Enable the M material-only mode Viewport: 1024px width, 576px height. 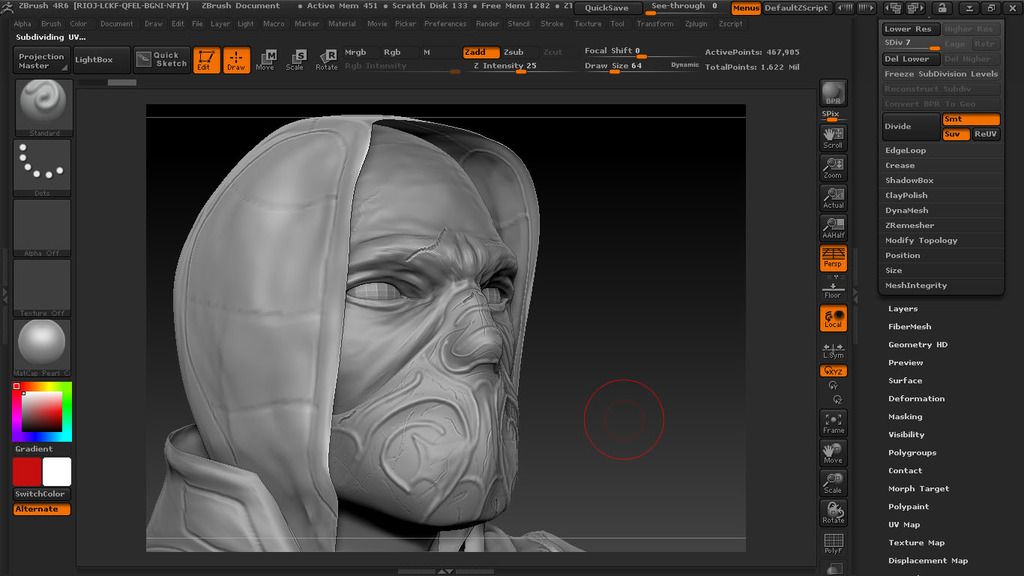pos(426,52)
